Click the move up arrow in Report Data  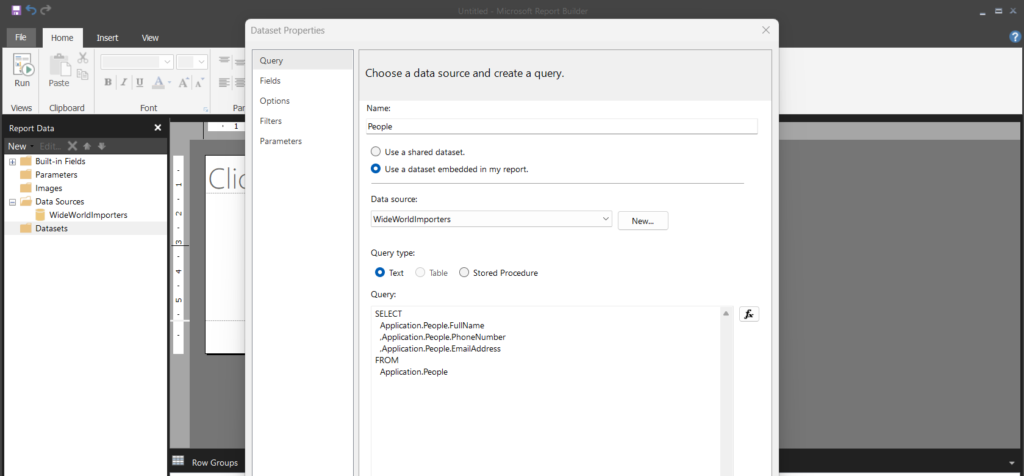[87, 146]
